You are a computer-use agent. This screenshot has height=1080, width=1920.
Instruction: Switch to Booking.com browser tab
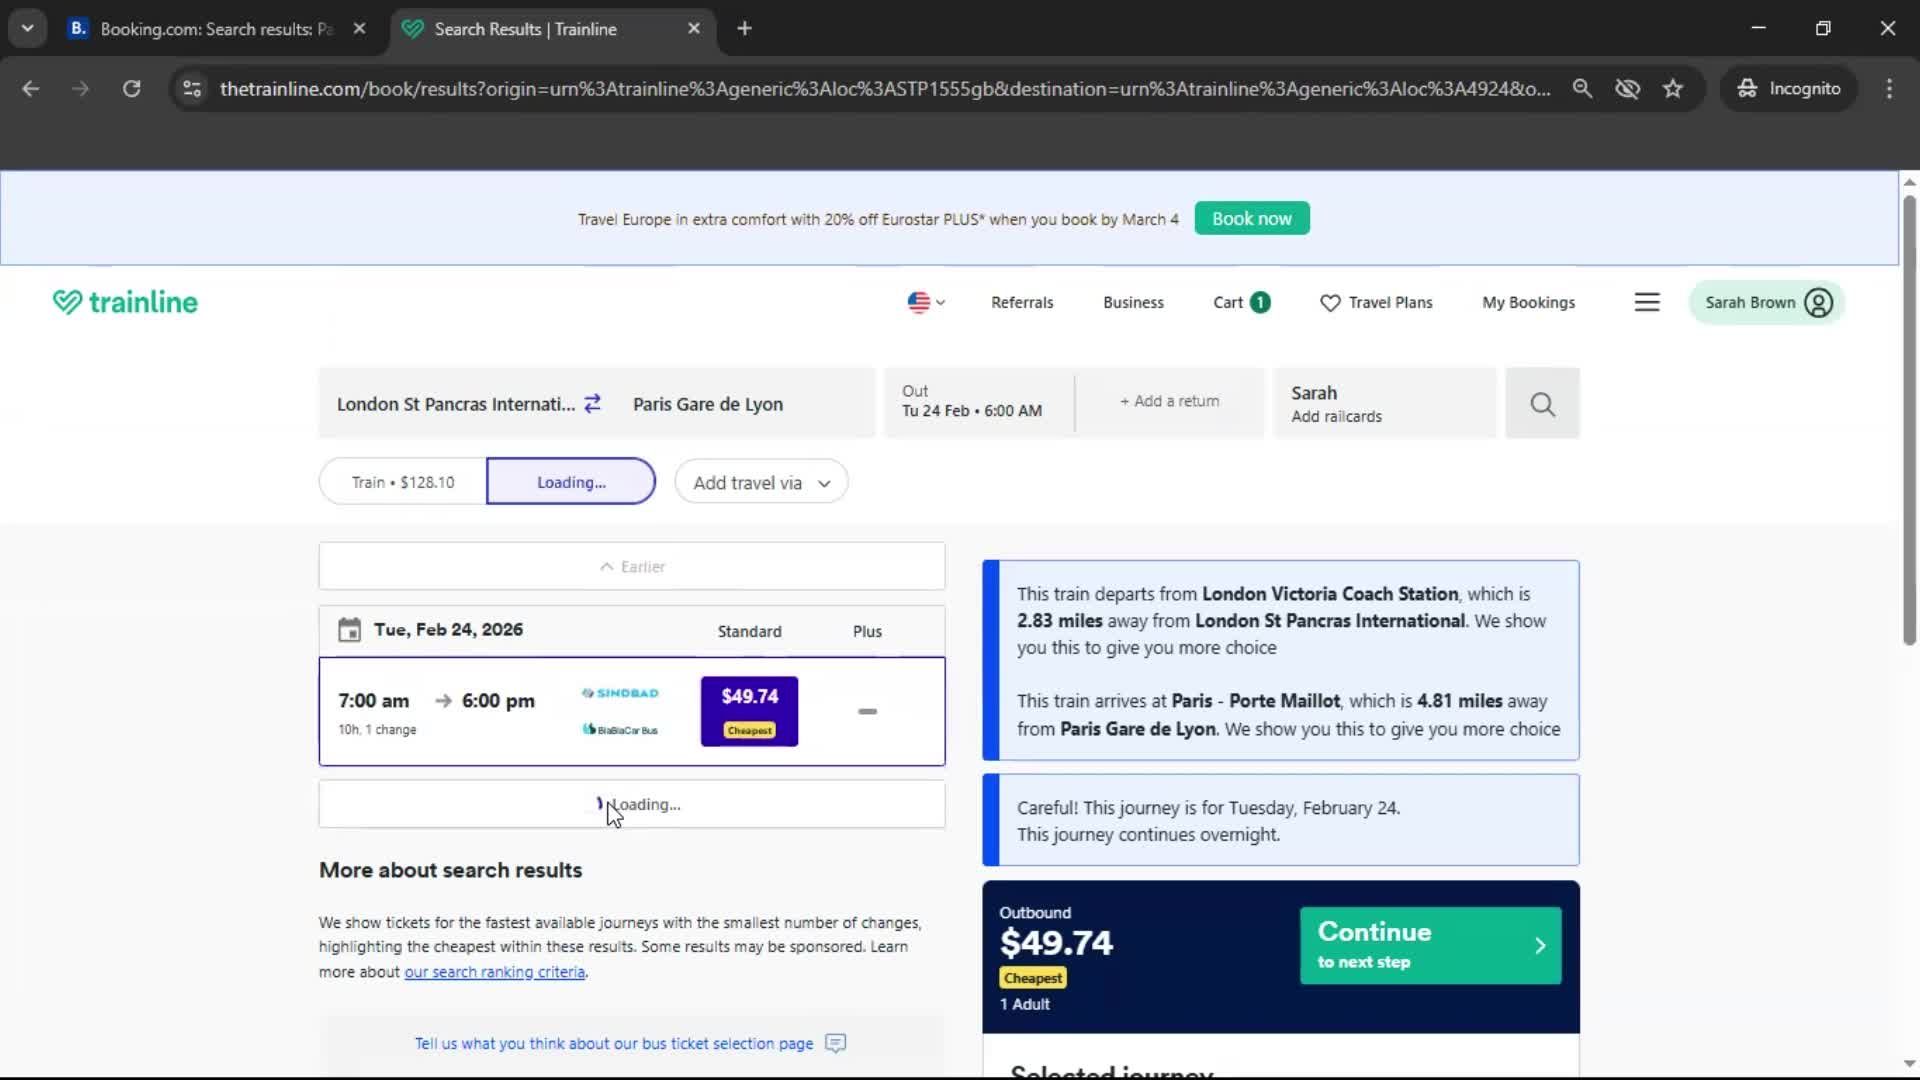pyautogui.click(x=215, y=29)
